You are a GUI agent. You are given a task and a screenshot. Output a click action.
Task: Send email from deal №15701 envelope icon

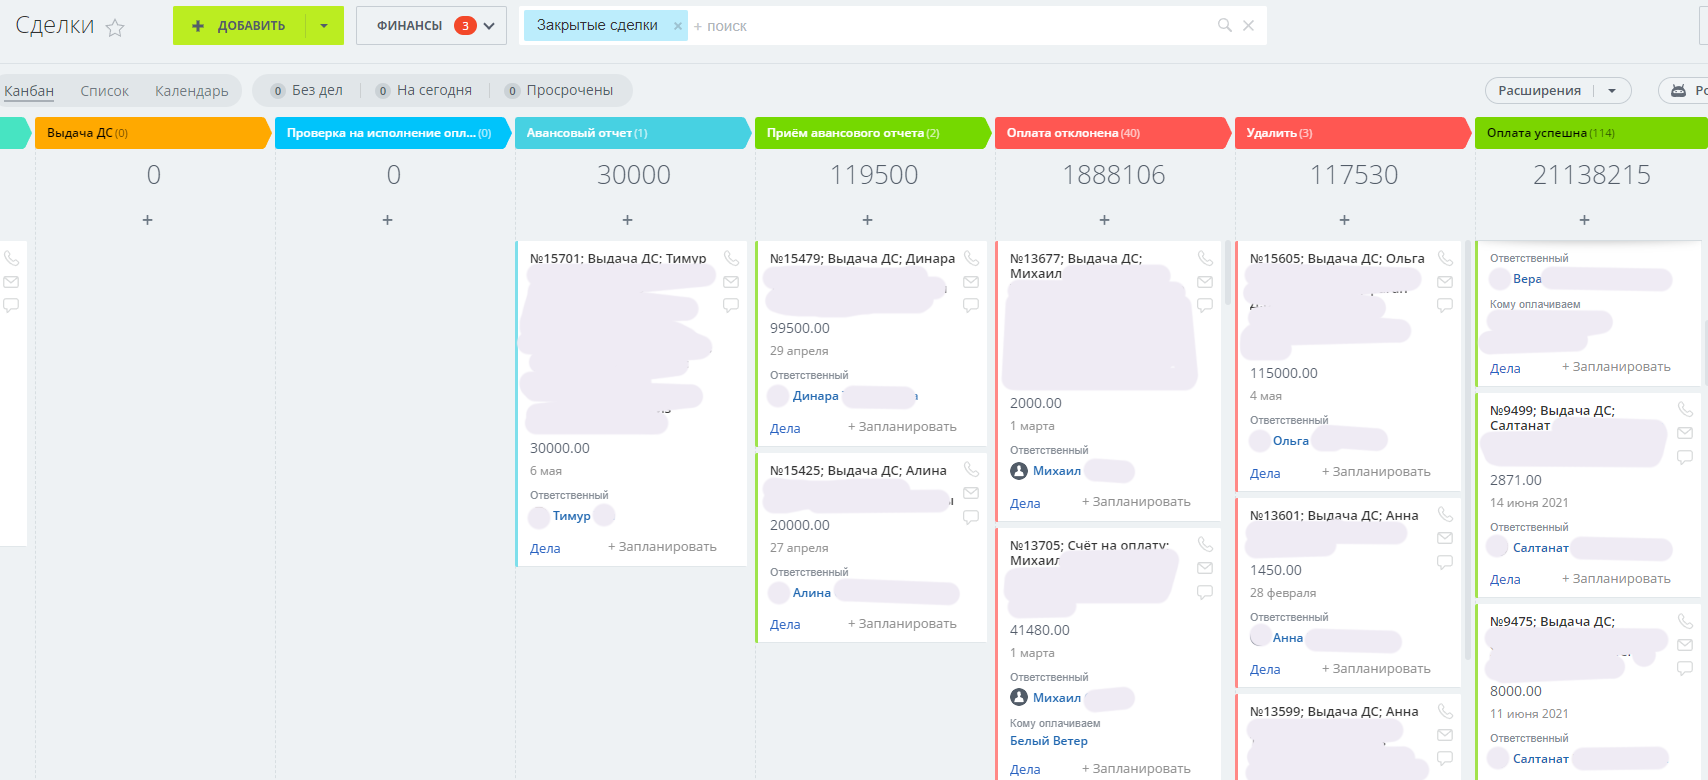coord(731,282)
